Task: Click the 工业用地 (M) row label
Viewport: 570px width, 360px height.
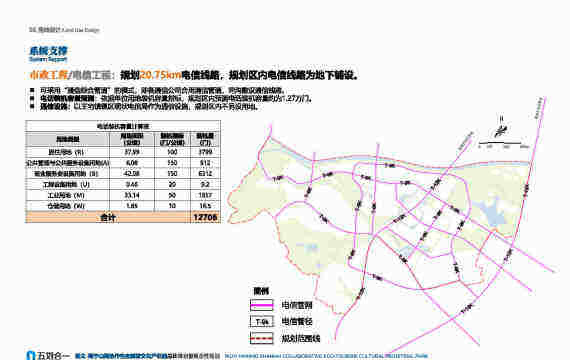Action: click(67, 195)
